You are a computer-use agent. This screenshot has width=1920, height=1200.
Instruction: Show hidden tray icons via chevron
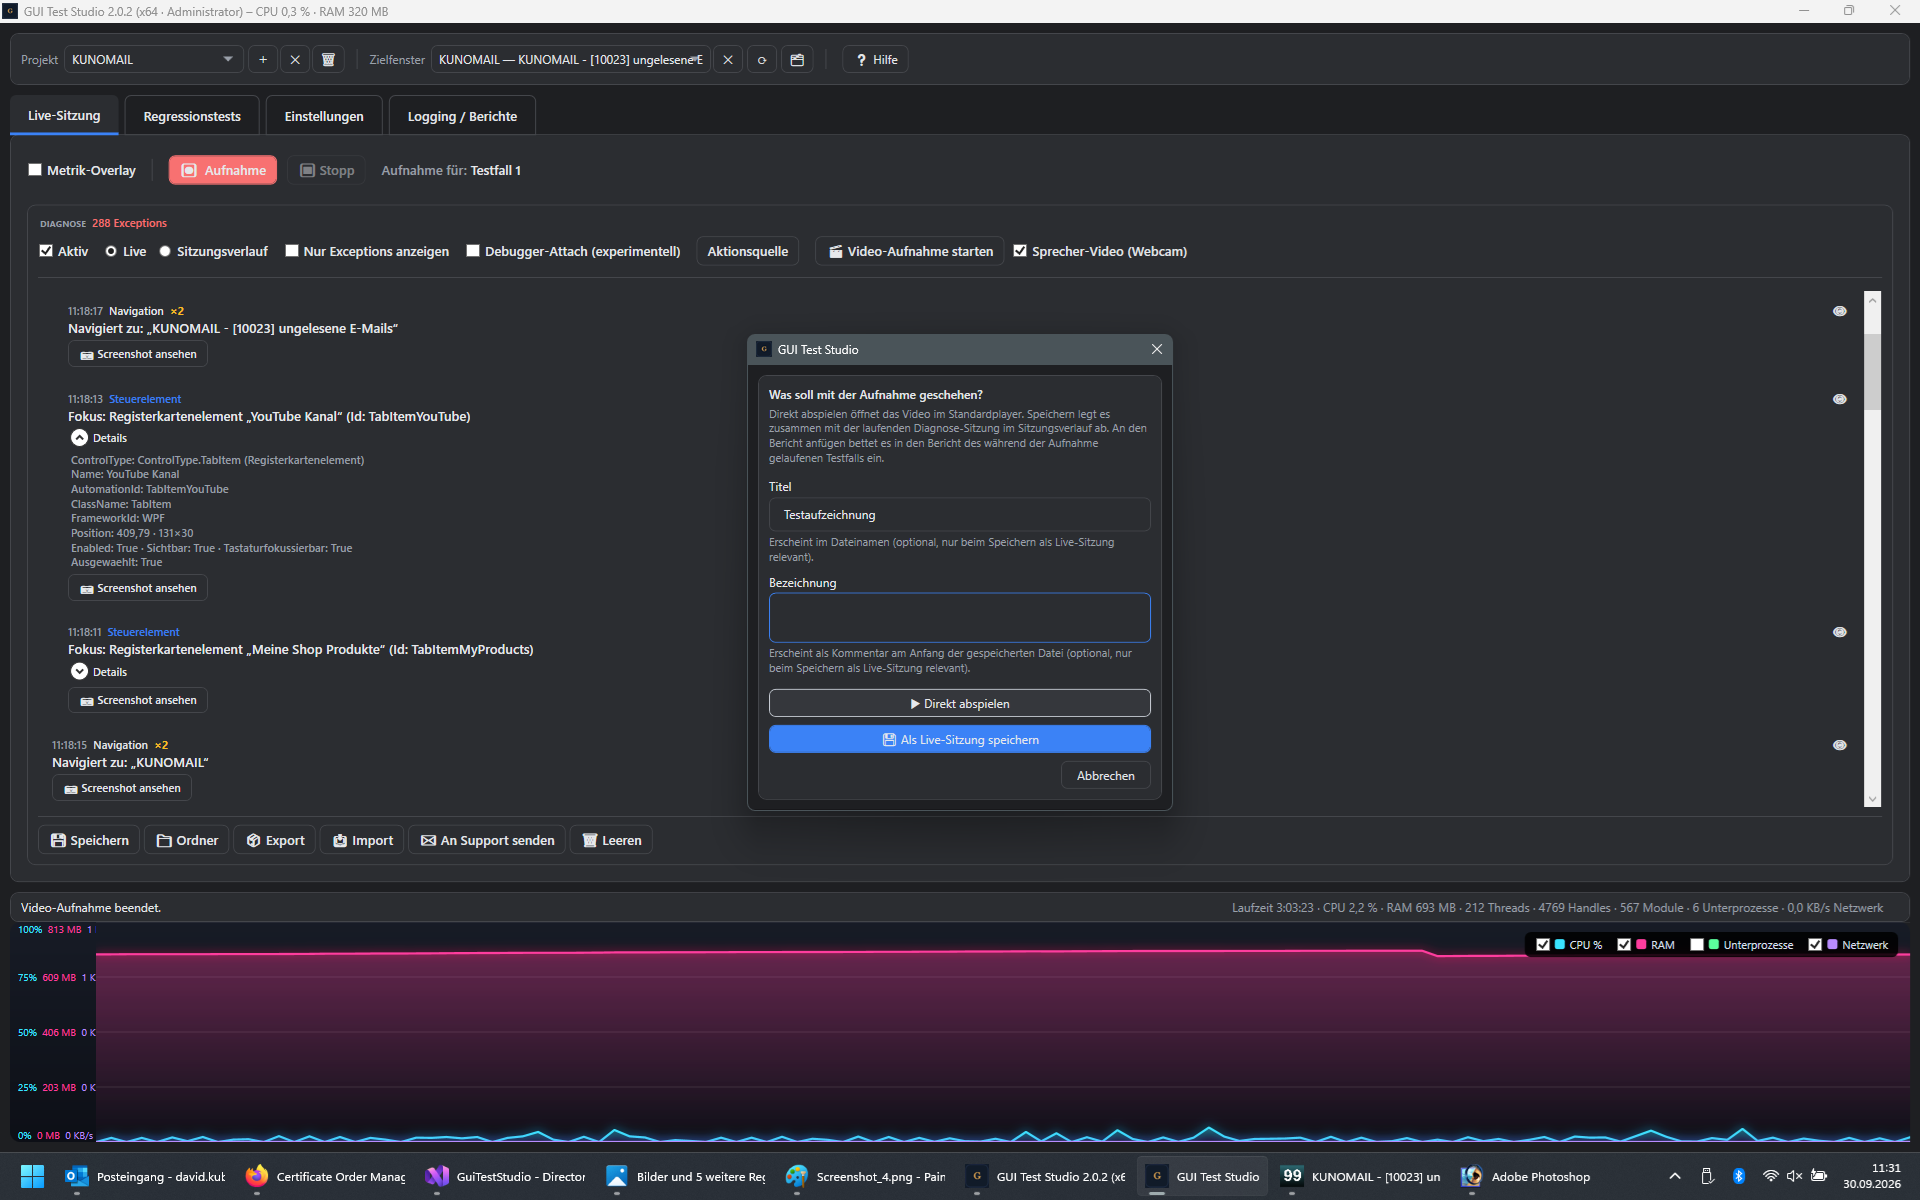[1675, 1176]
